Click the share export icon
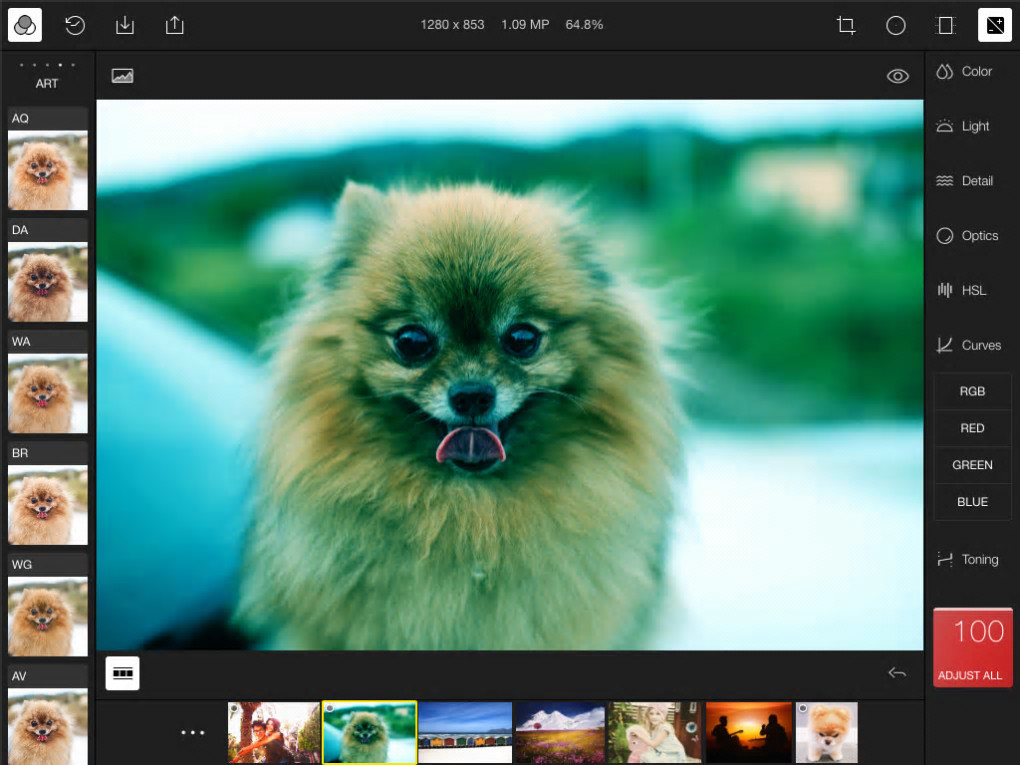Viewport: 1020px width, 765px height. 174,25
